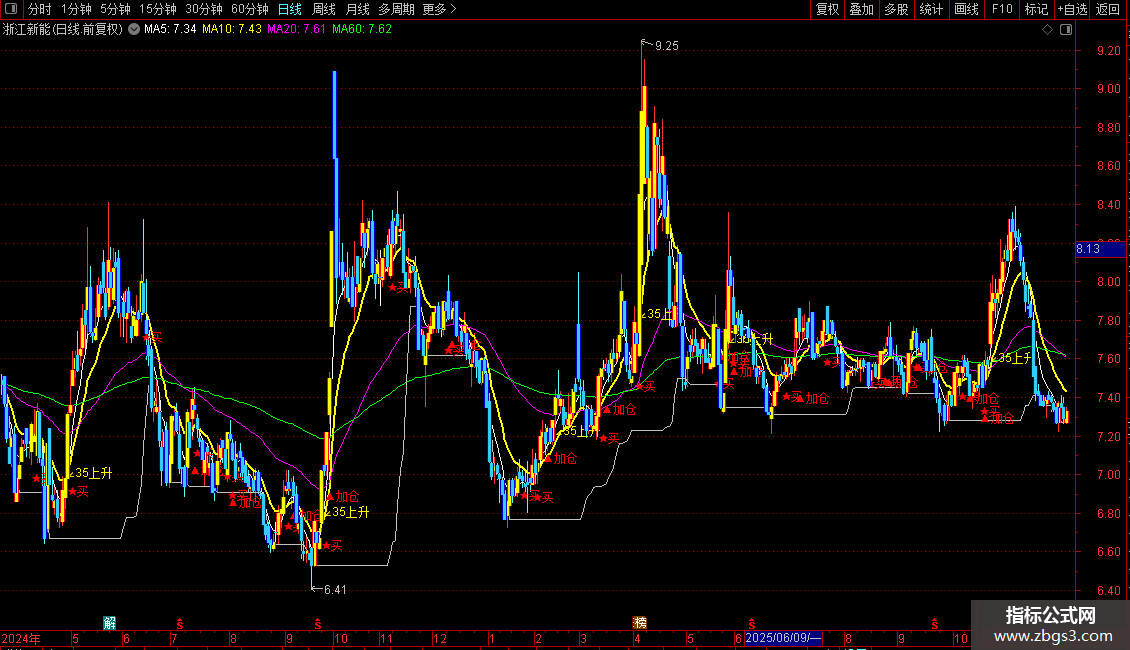1130x650 pixels.
Task: Click the 9.25 high price label
Action: 667,46
